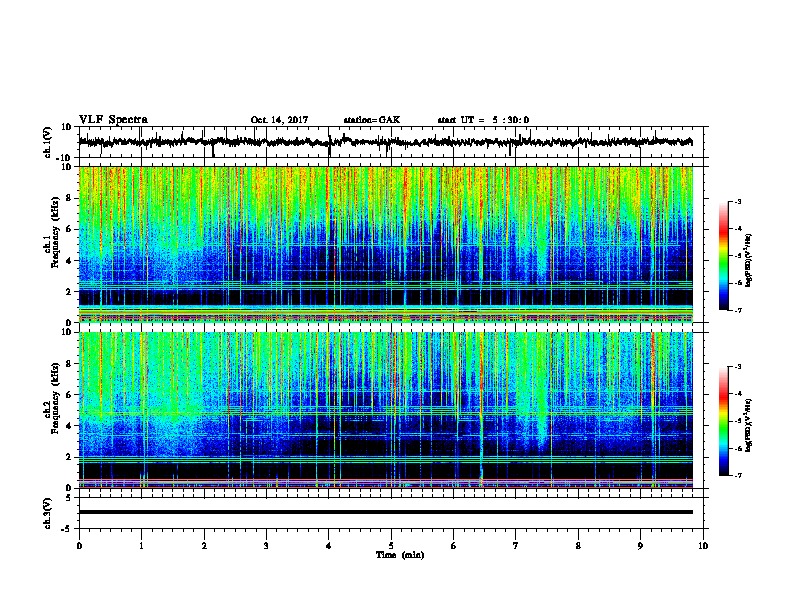The image size is (792, 612).
Task: Select the date text "Oct. 14, 2017"
Action: click(x=279, y=120)
